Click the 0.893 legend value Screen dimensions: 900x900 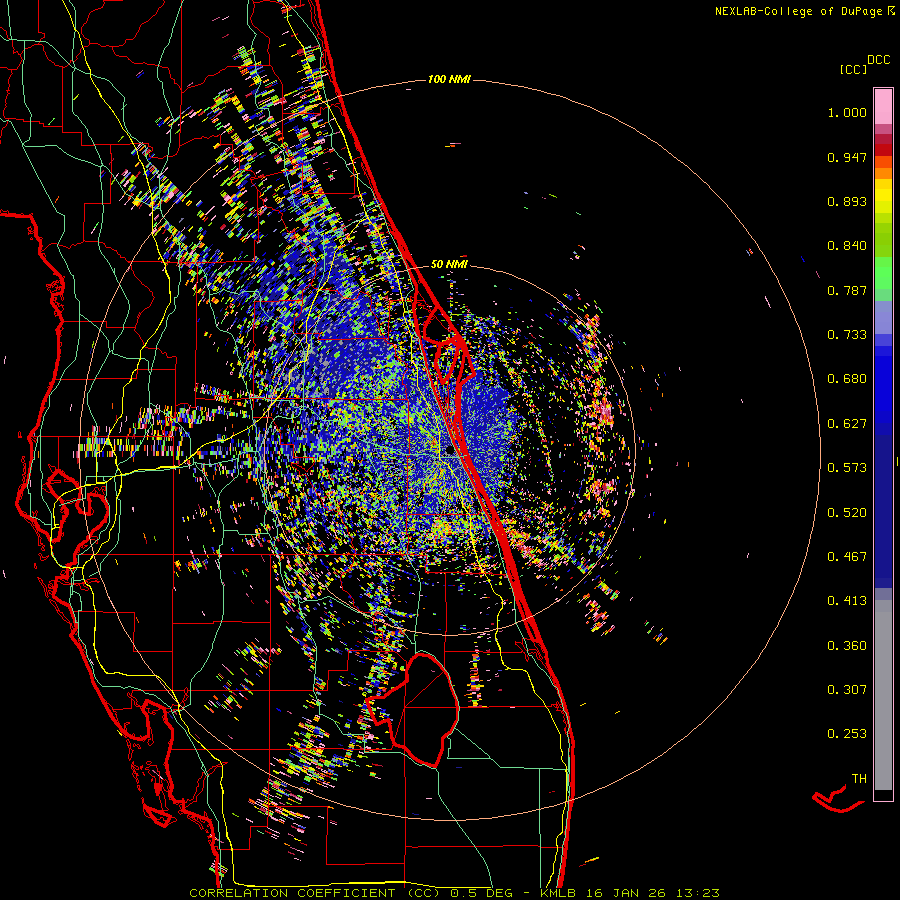[x=847, y=201]
